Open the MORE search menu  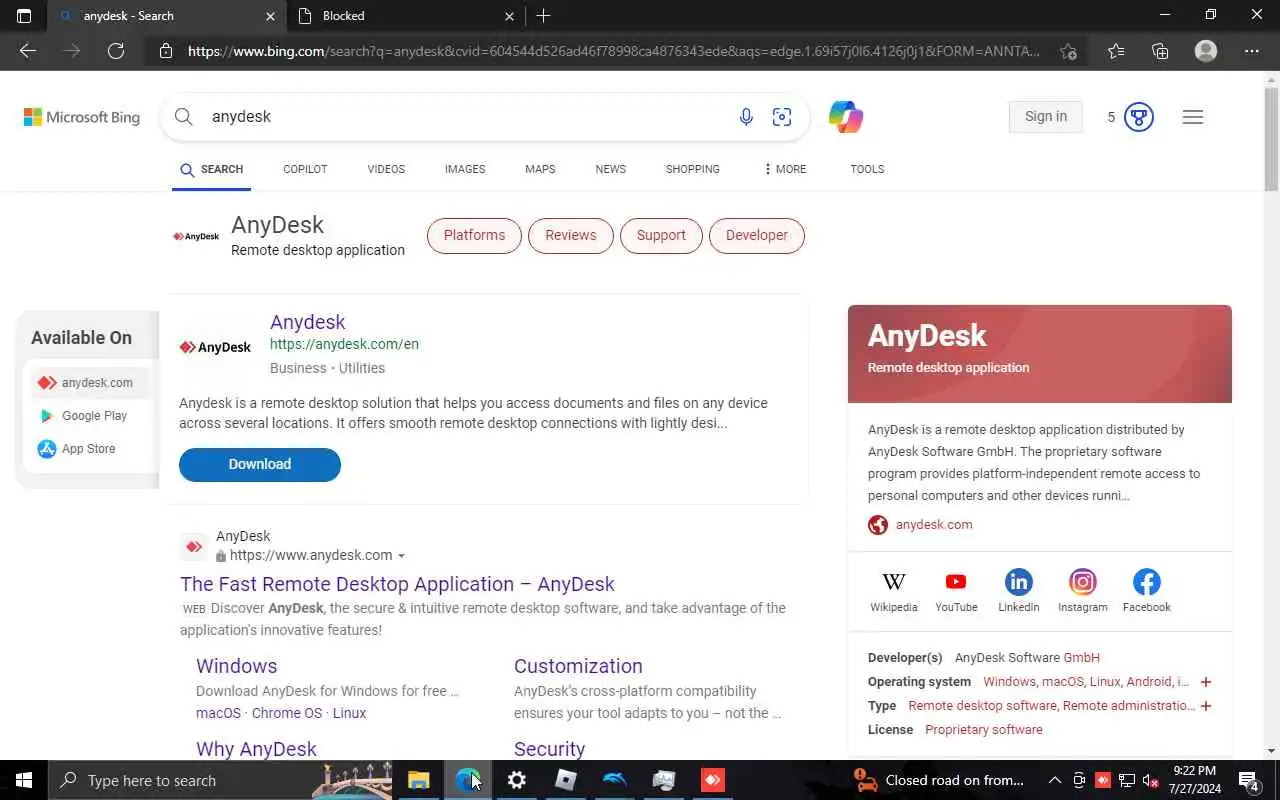pos(785,169)
